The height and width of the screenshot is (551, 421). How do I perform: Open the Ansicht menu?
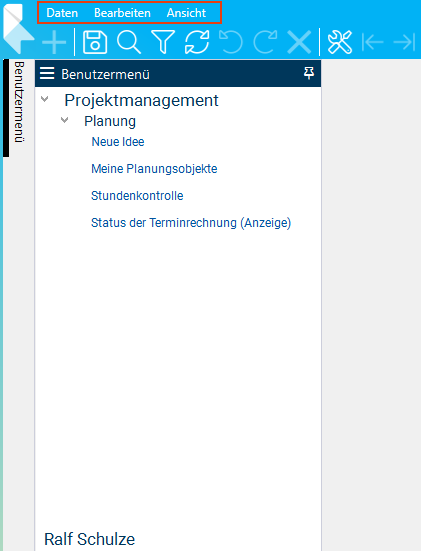(x=186, y=13)
